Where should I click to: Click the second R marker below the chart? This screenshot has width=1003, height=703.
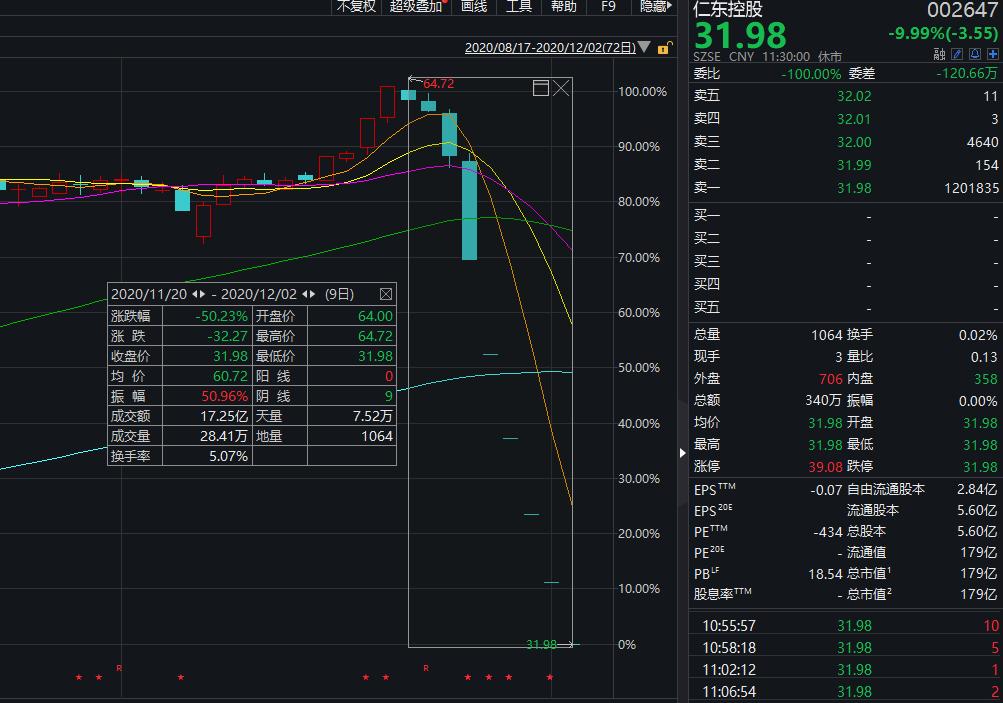426,668
